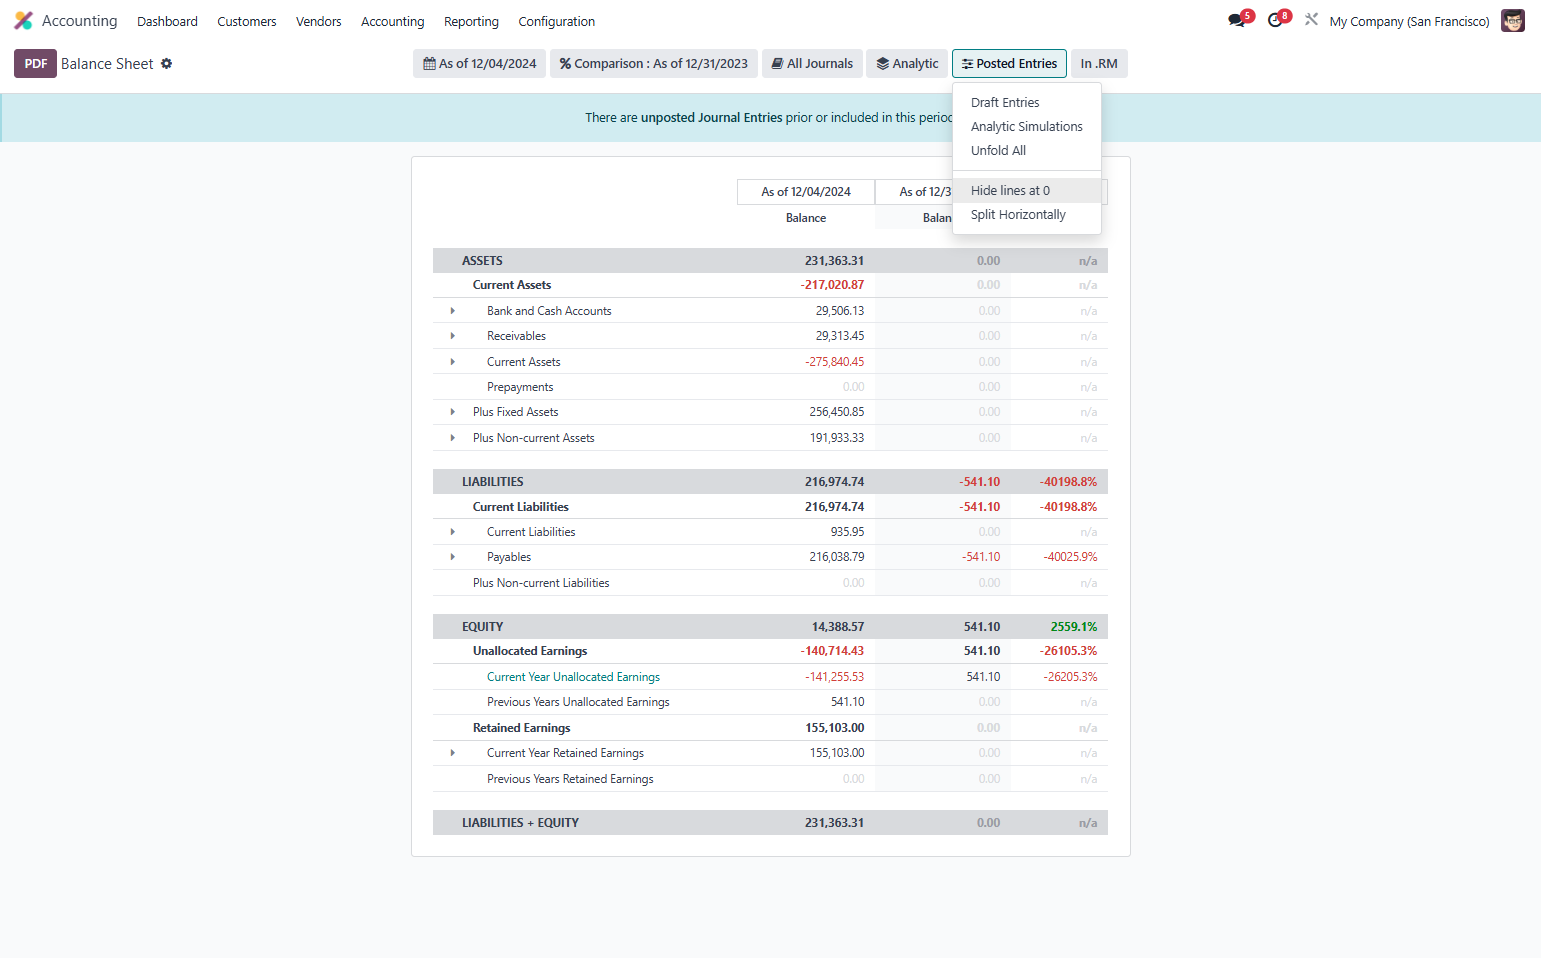This screenshot has height=958, width=1541.
Task: Open the As of 12/04/2024 date filter
Action: coord(479,64)
